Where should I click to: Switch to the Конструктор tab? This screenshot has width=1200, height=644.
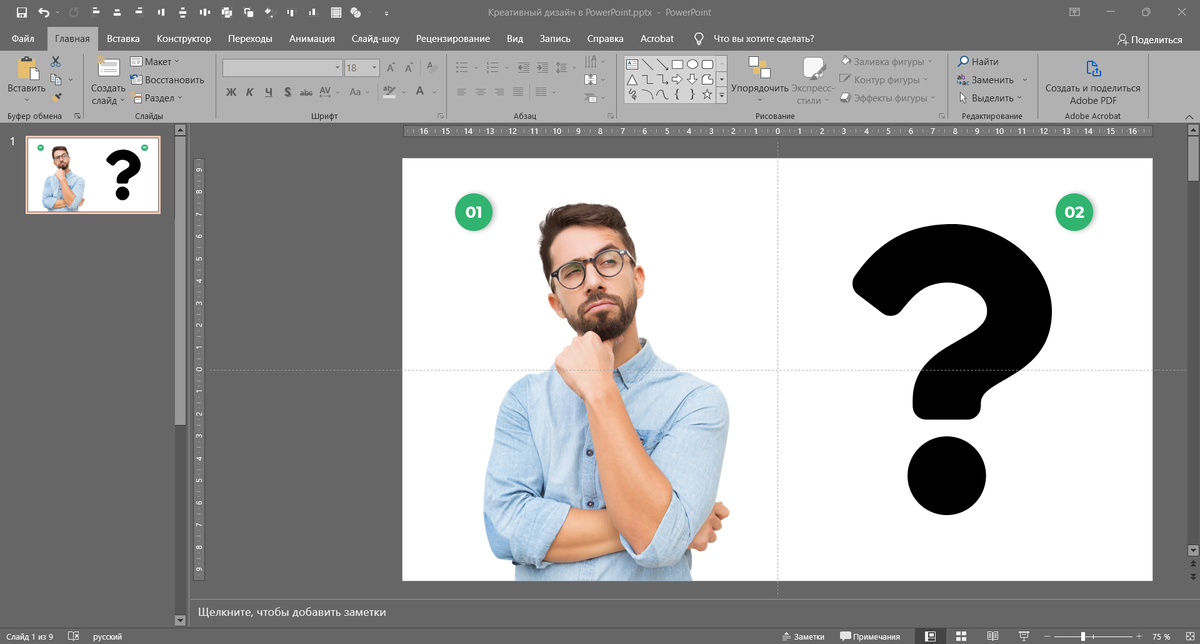(x=184, y=39)
